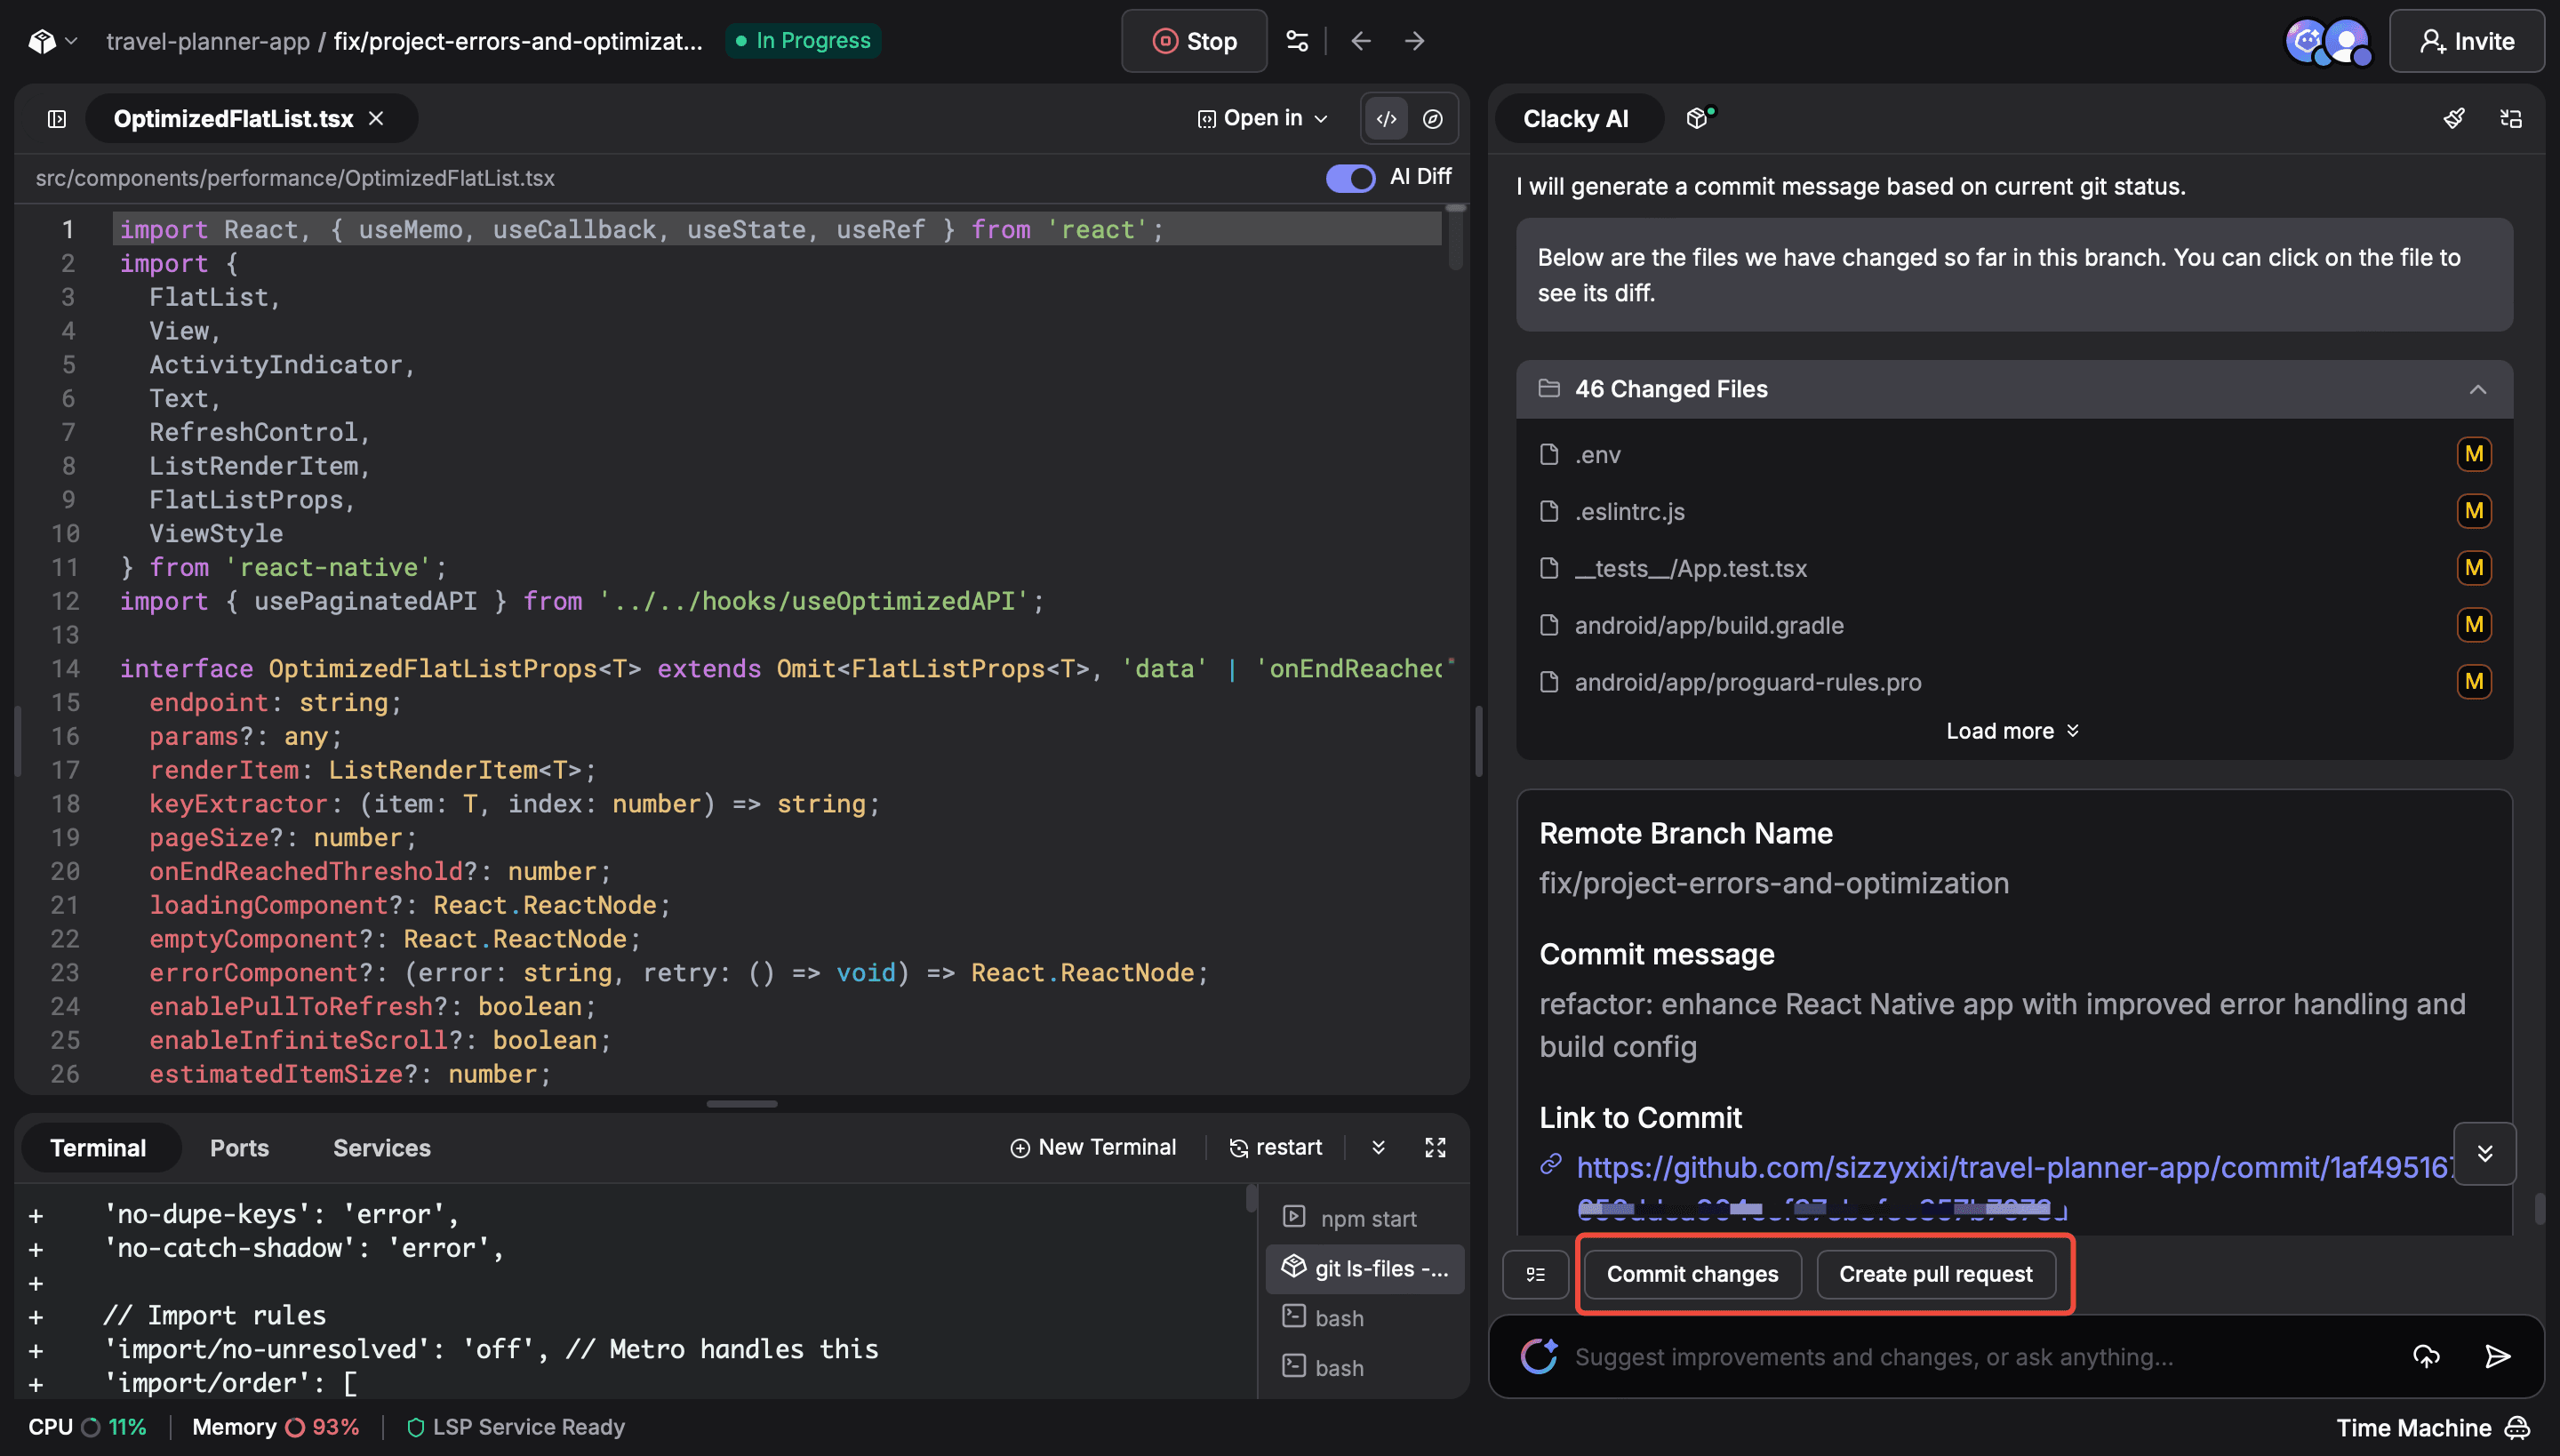Click the CPU 11% usage indicator

click(87, 1428)
